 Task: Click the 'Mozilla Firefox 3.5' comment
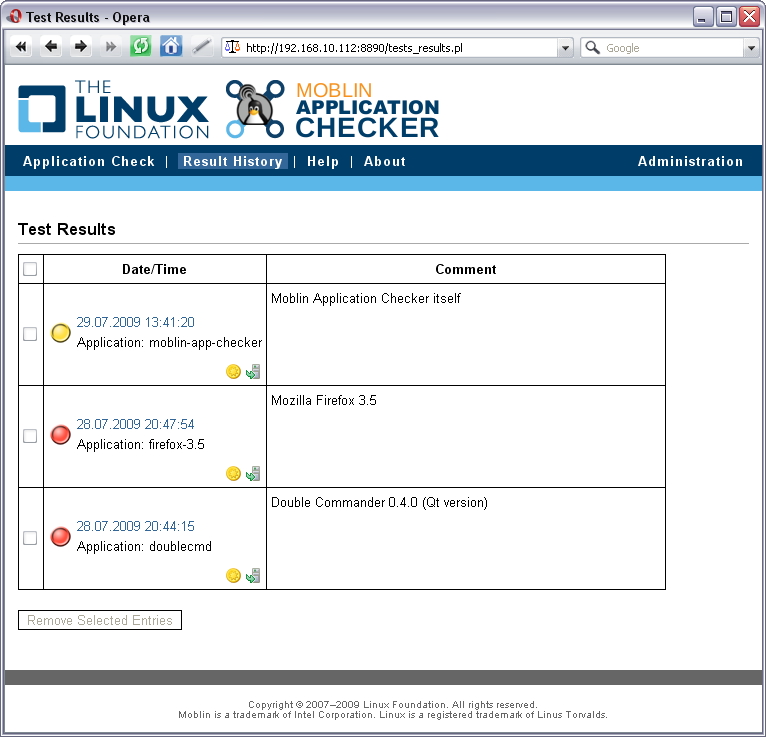pyautogui.click(x=324, y=400)
